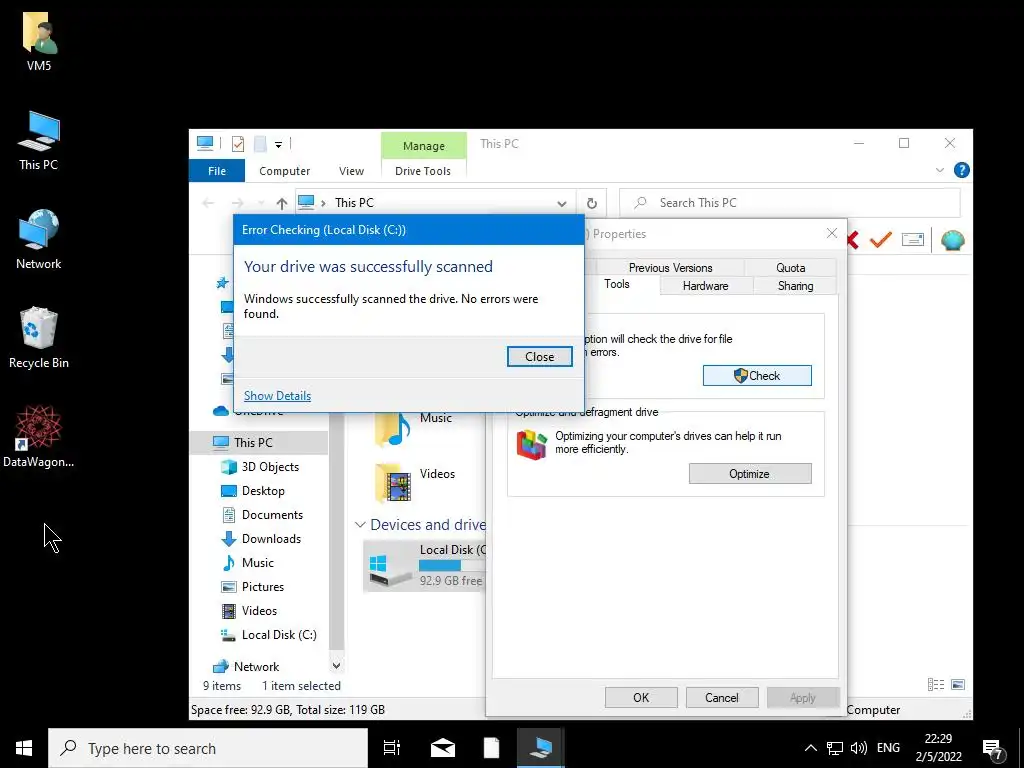This screenshot has height=768, width=1024.
Task: Open the Computer ribbon tab
Action: click(x=284, y=171)
